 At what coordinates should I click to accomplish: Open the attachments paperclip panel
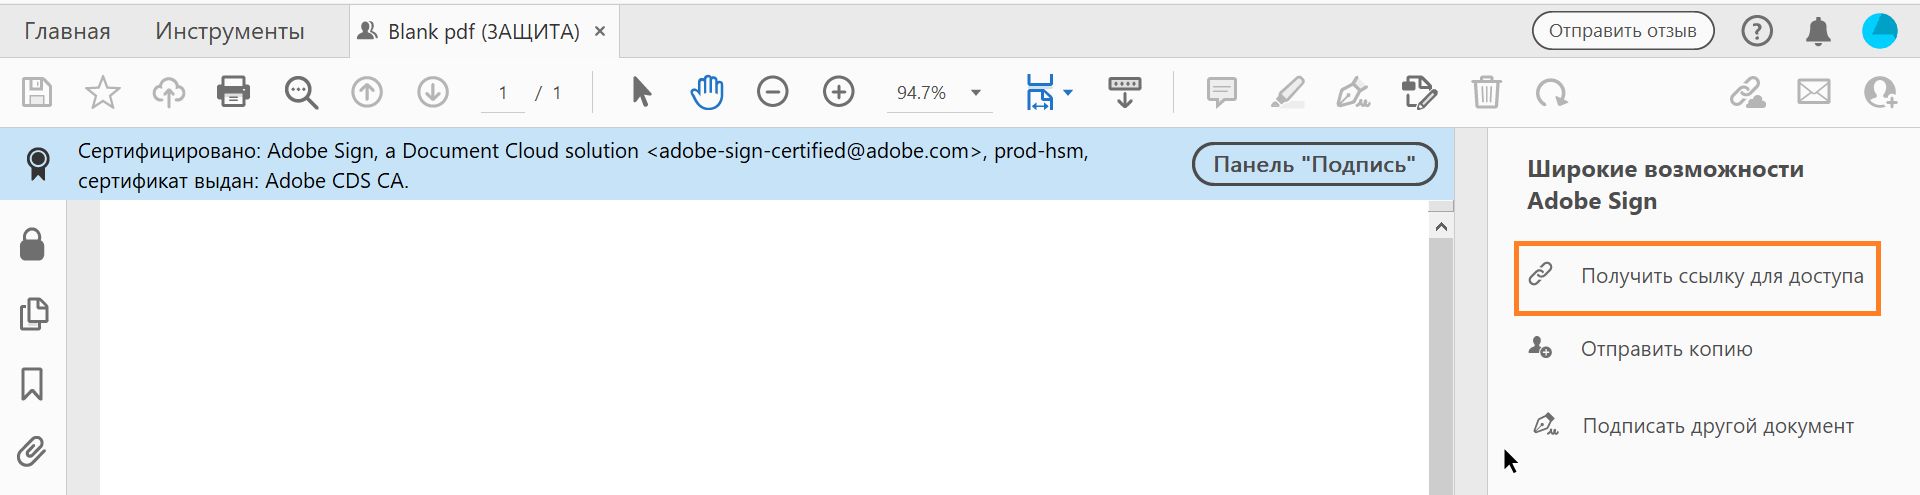pyautogui.click(x=32, y=452)
